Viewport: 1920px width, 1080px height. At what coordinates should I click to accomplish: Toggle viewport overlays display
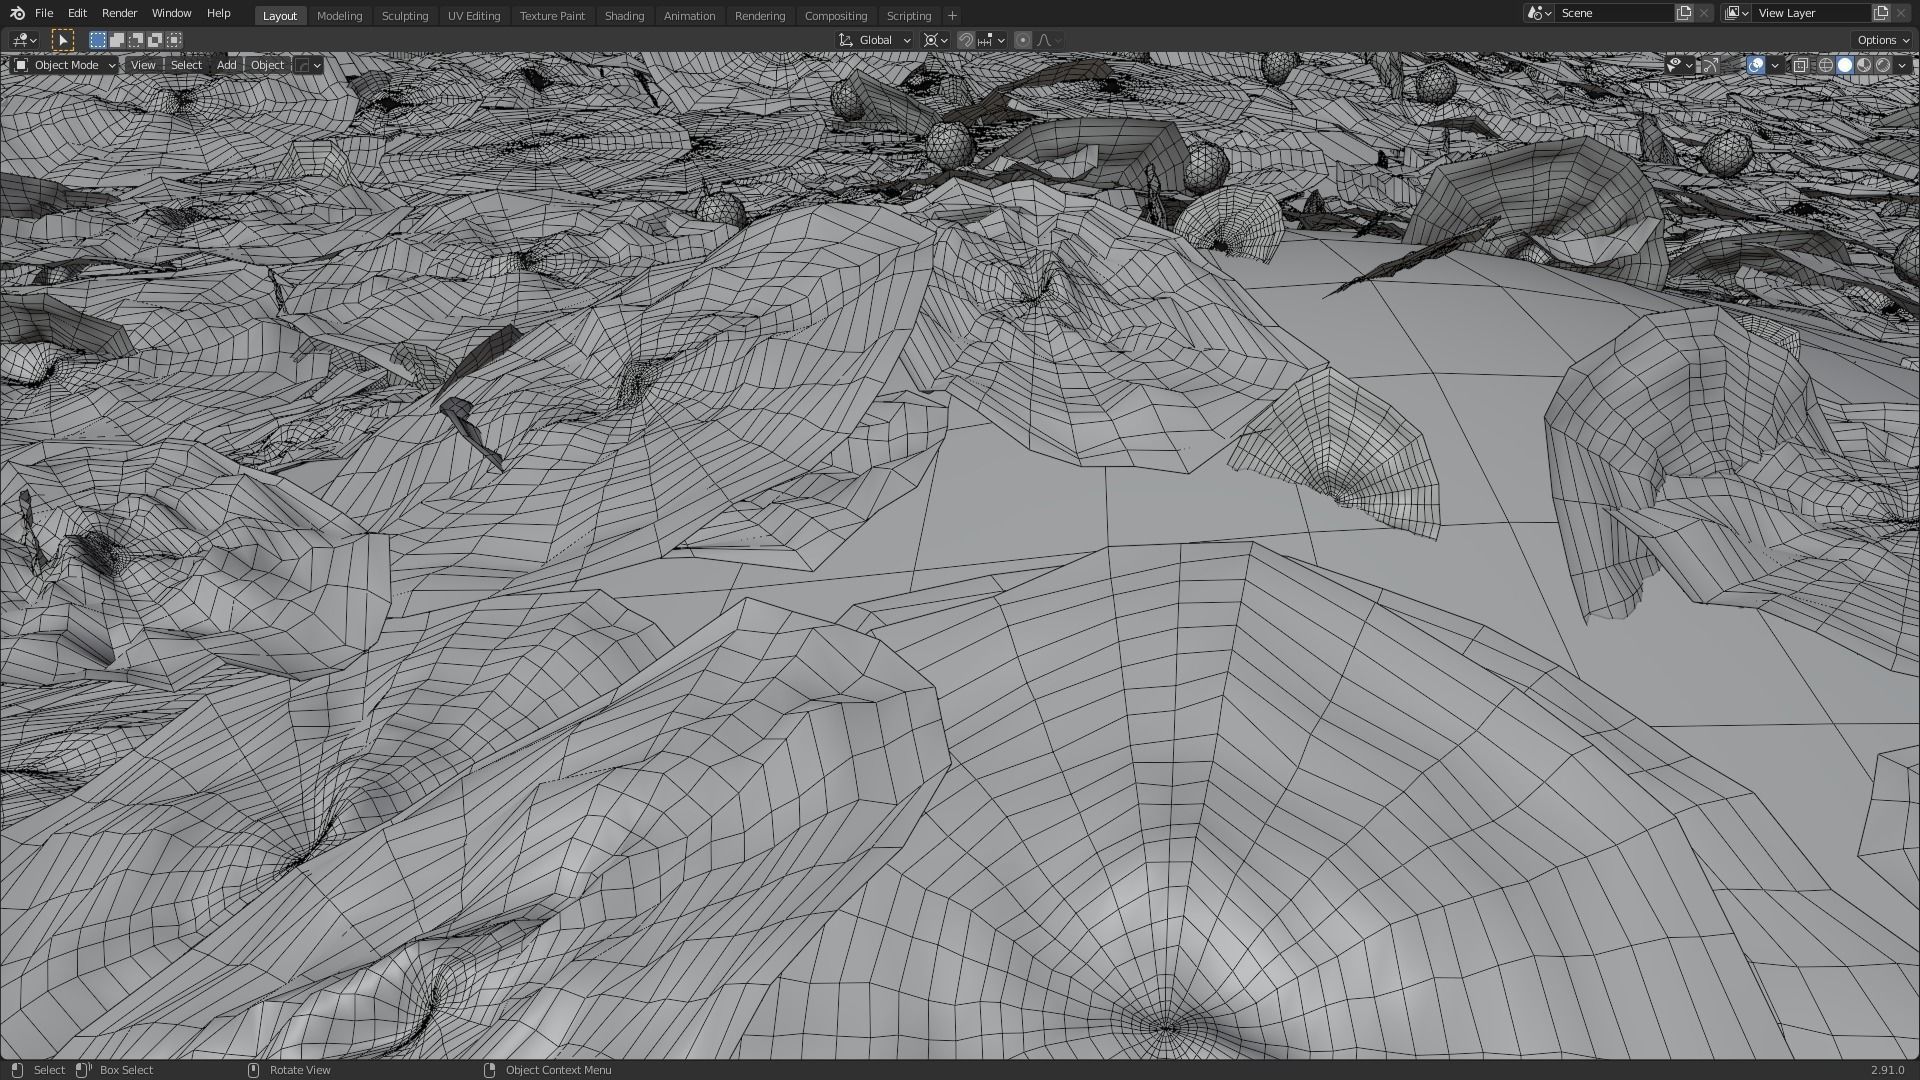point(1756,65)
